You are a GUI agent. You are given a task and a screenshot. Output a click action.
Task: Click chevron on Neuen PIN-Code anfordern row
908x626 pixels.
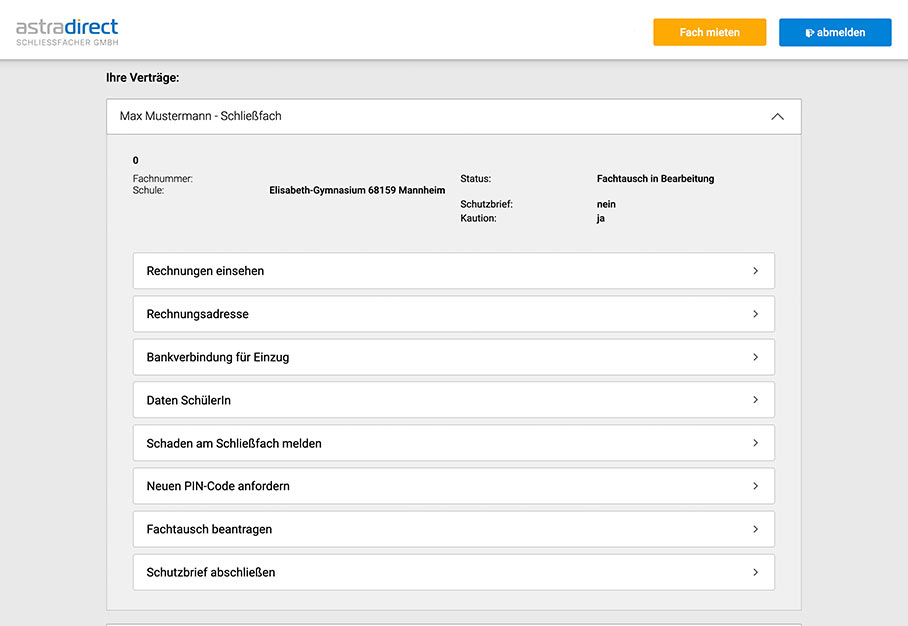point(755,486)
